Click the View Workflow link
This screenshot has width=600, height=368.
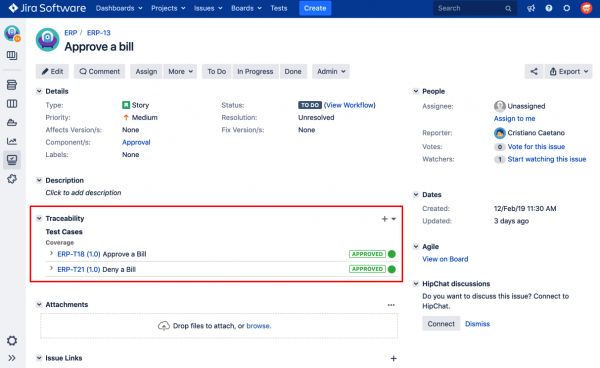click(350, 105)
